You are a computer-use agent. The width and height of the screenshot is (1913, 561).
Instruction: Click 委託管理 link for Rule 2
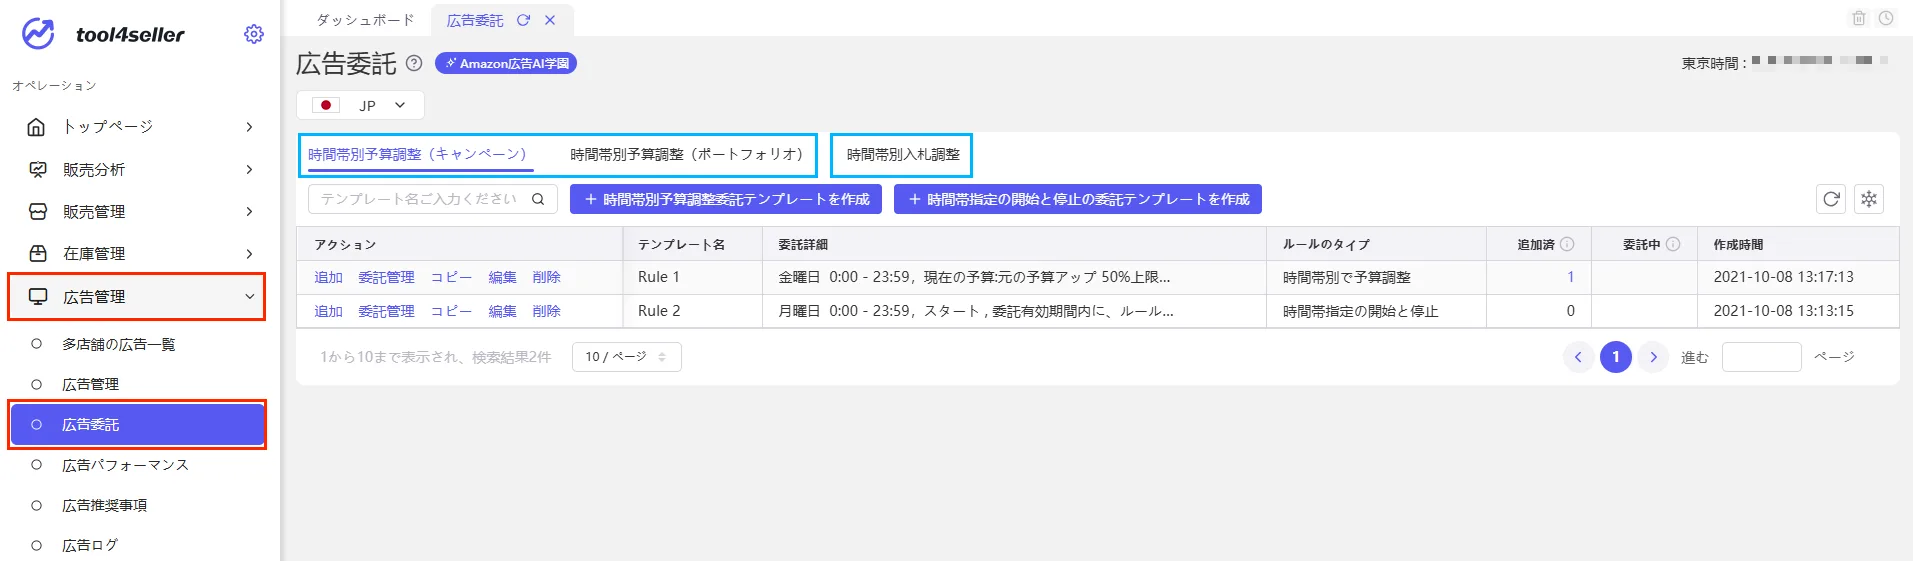point(386,311)
